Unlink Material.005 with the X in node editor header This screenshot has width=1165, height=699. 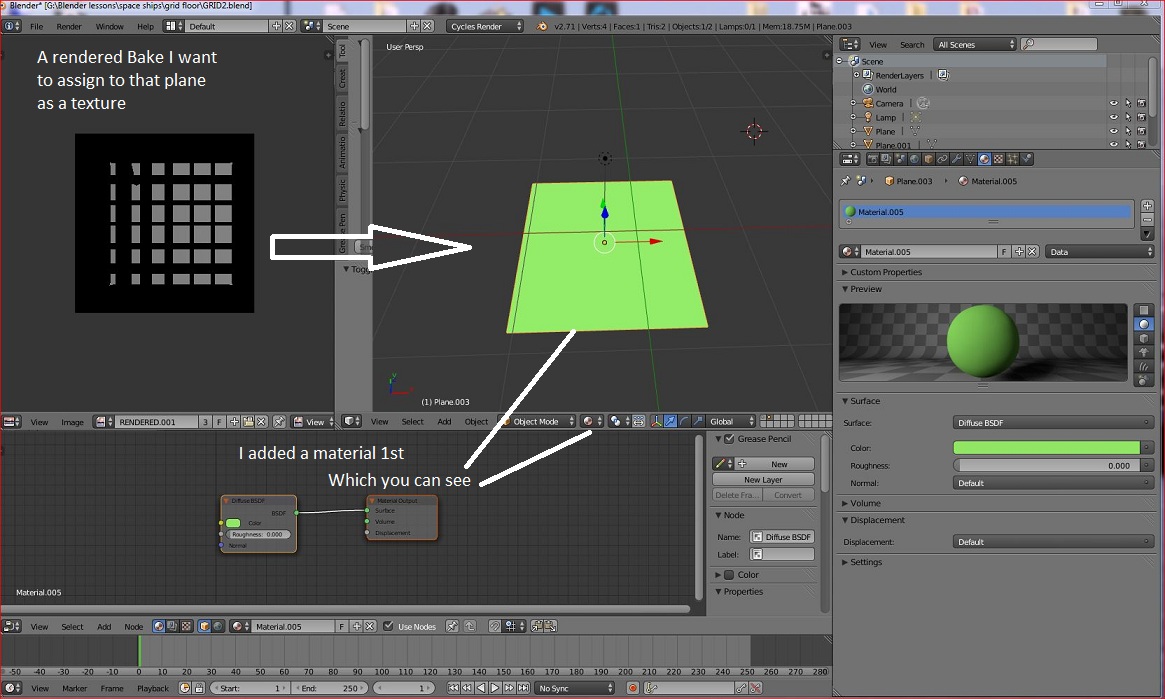click(x=370, y=626)
